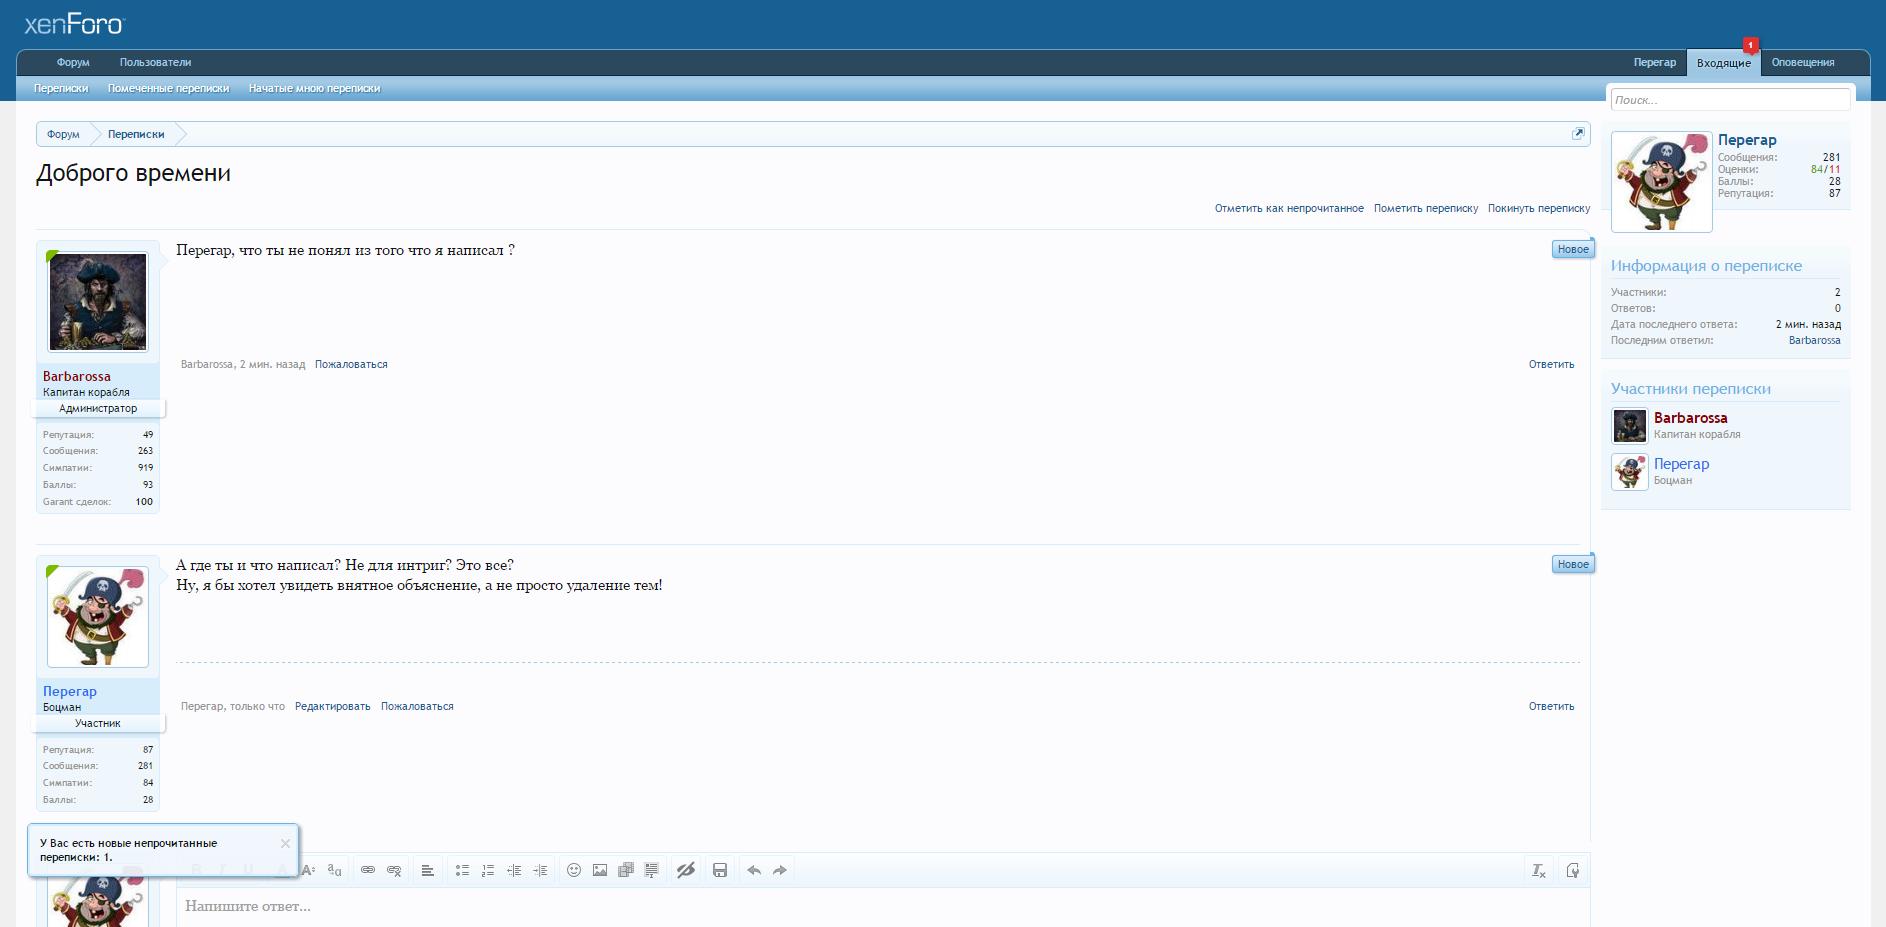Insert a link using the editor toolbar
The image size is (1886, 927).
[368, 870]
